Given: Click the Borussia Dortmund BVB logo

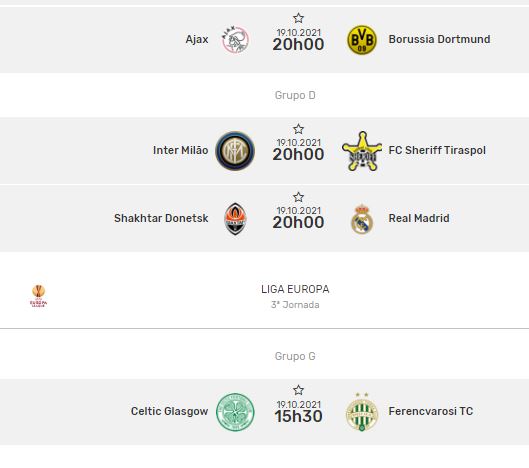Looking at the screenshot, I should (x=362, y=40).
